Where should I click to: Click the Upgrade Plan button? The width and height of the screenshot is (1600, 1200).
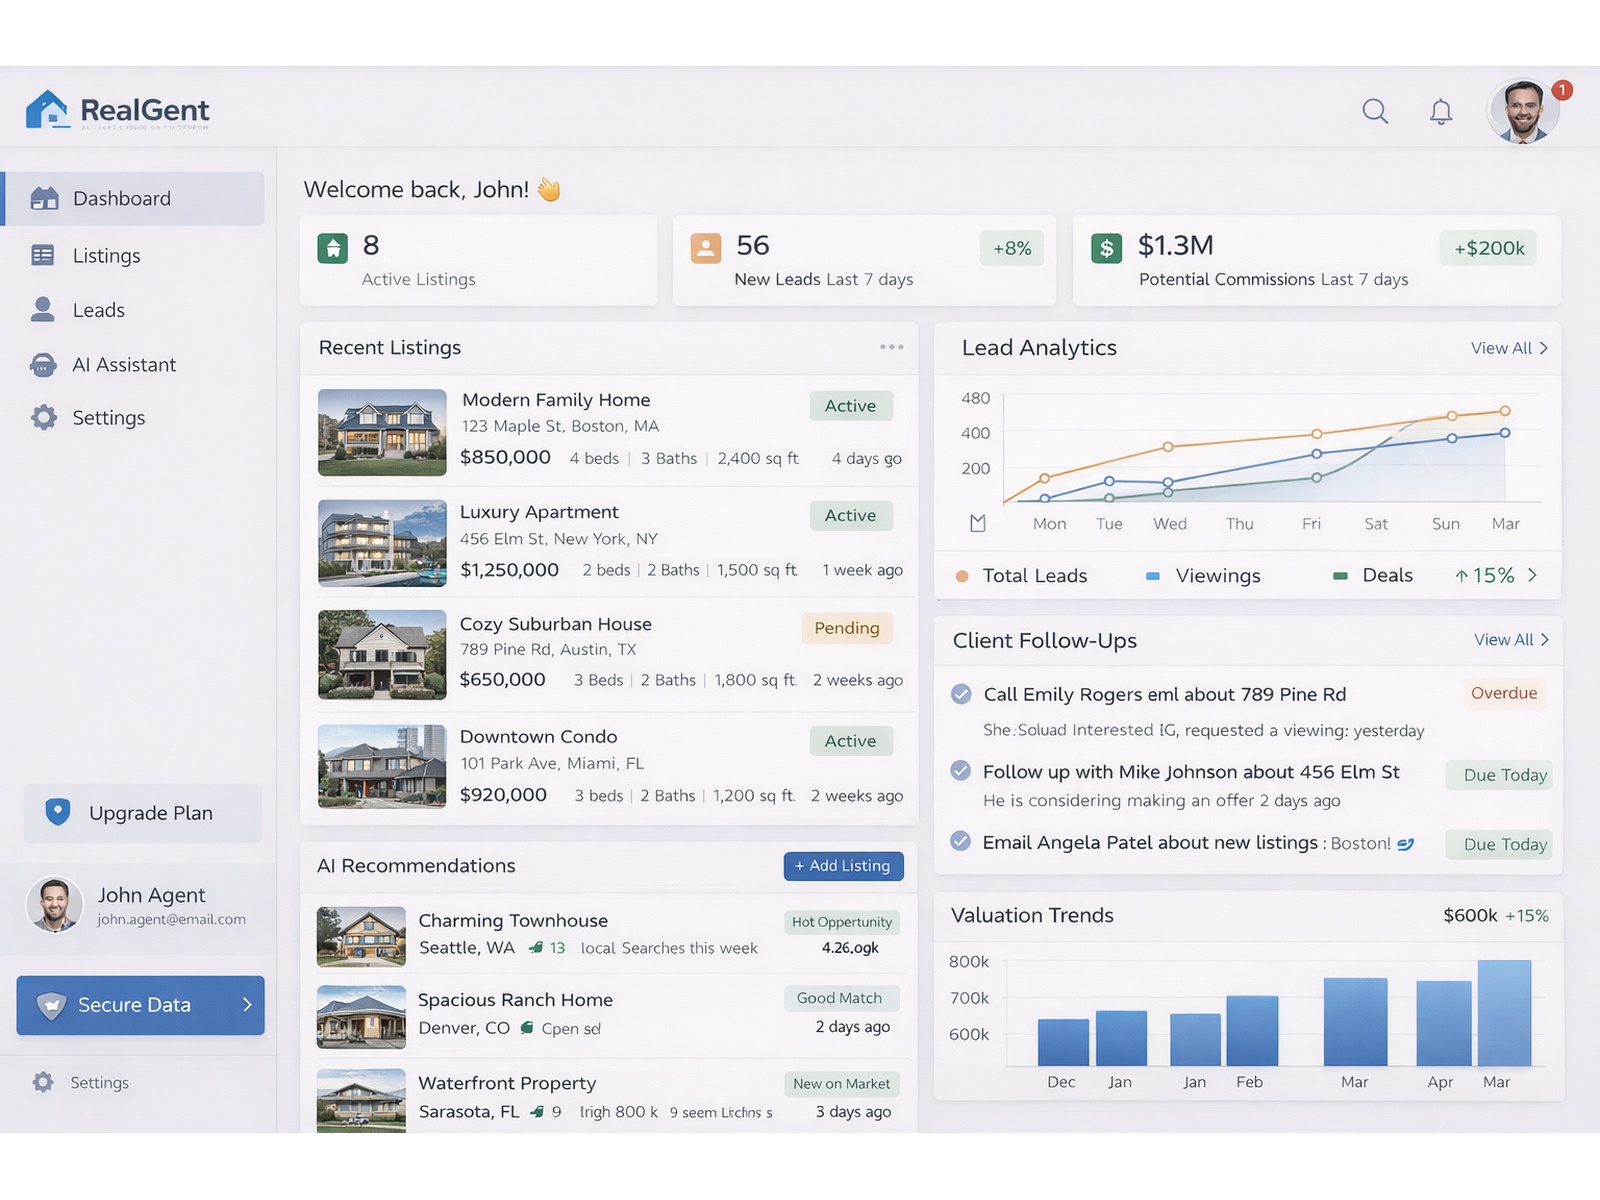[x=143, y=813]
